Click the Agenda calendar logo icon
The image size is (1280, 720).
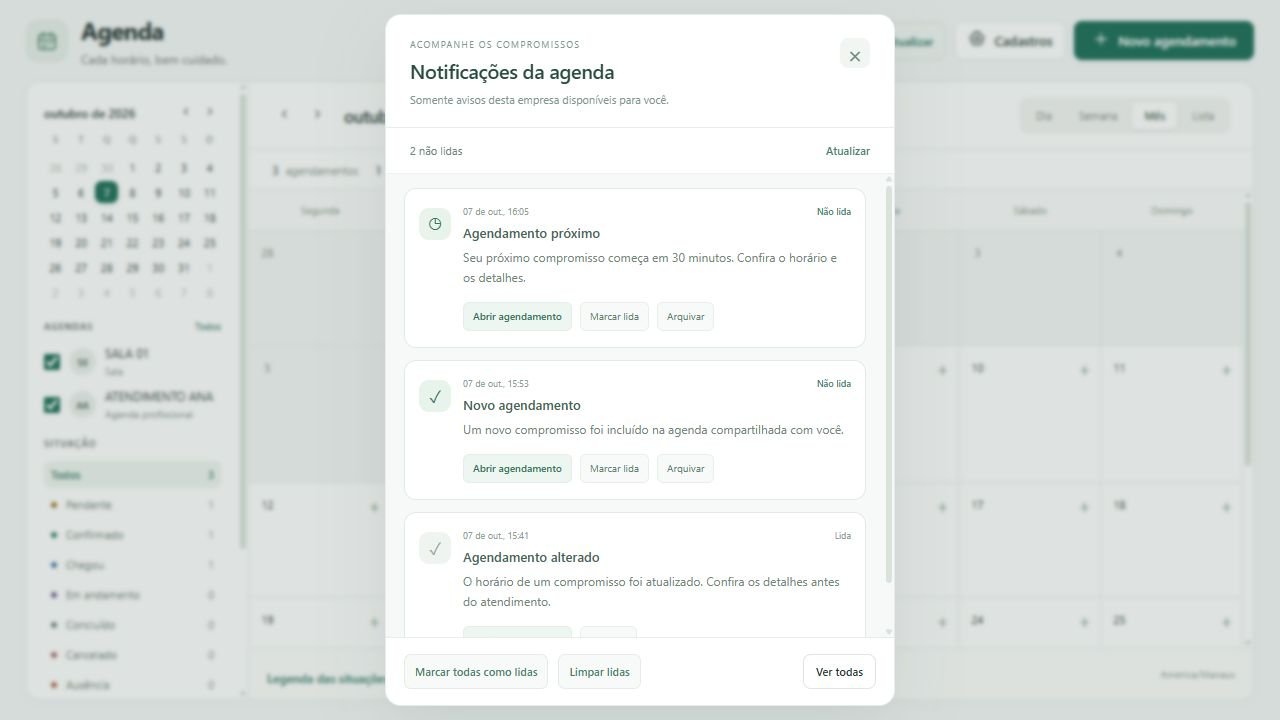click(47, 42)
